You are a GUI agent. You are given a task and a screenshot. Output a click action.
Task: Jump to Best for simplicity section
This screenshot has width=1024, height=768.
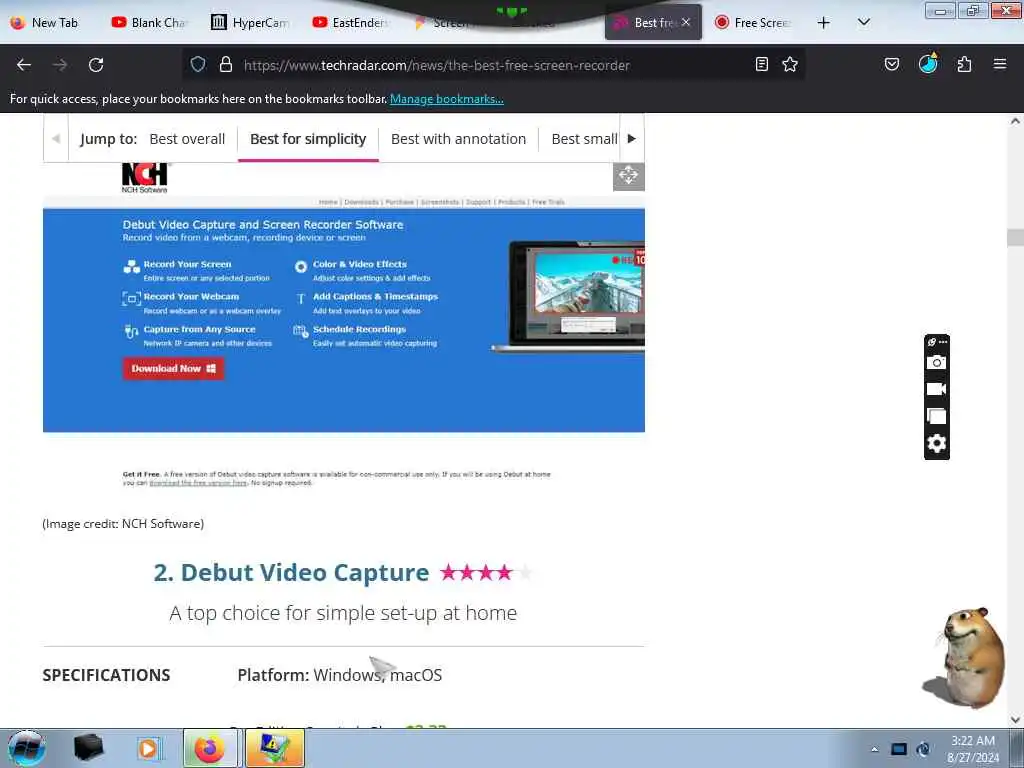[x=308, y=139]
